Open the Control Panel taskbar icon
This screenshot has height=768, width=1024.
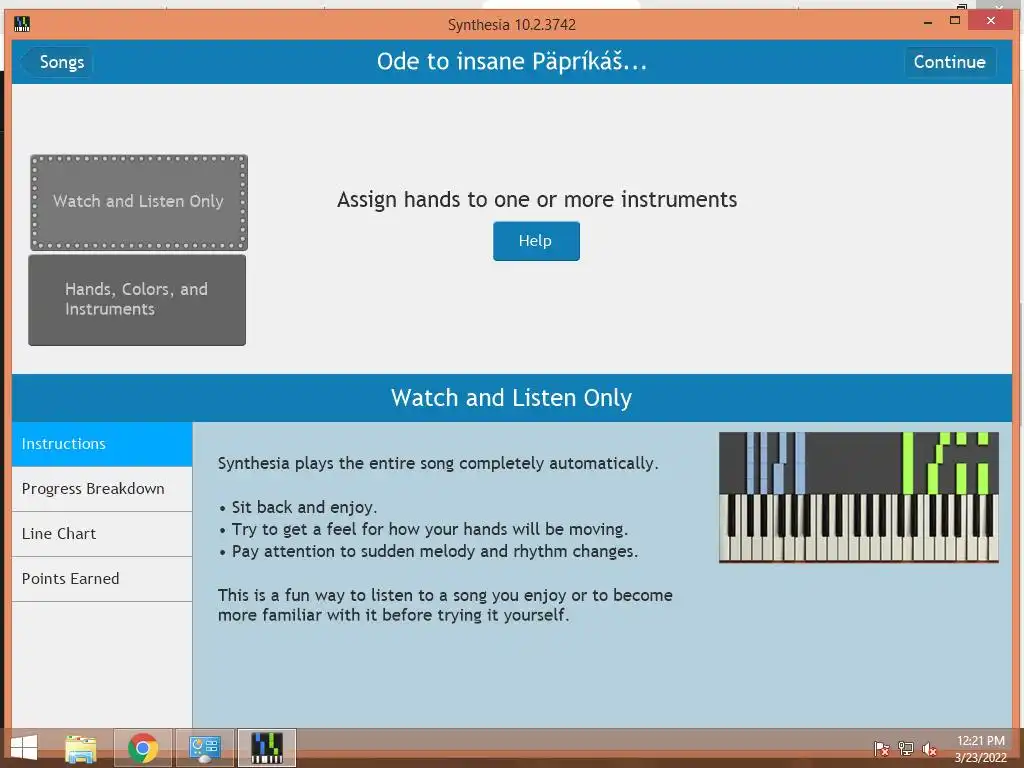(204, 748)
